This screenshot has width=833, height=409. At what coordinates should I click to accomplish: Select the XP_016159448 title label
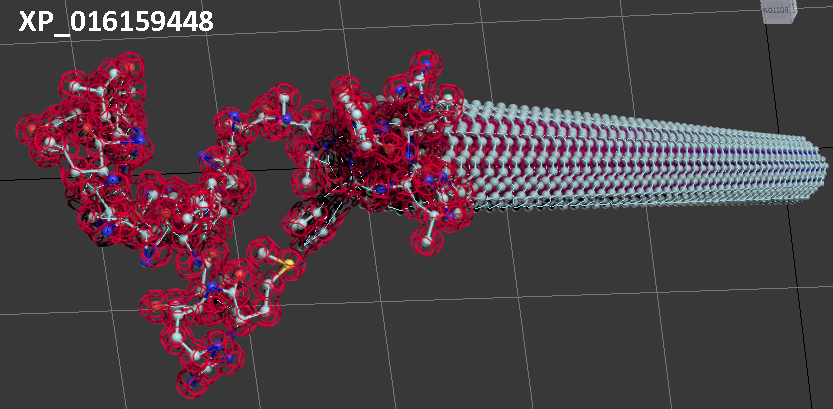point(115,21)
